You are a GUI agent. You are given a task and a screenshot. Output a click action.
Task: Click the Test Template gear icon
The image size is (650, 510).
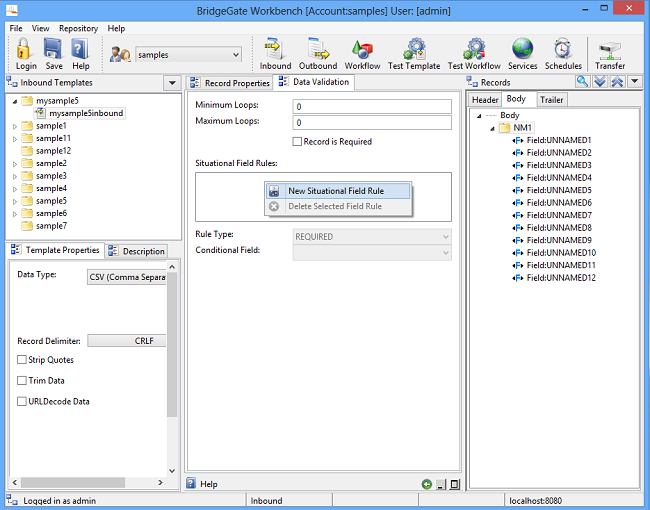pos(414,49)
